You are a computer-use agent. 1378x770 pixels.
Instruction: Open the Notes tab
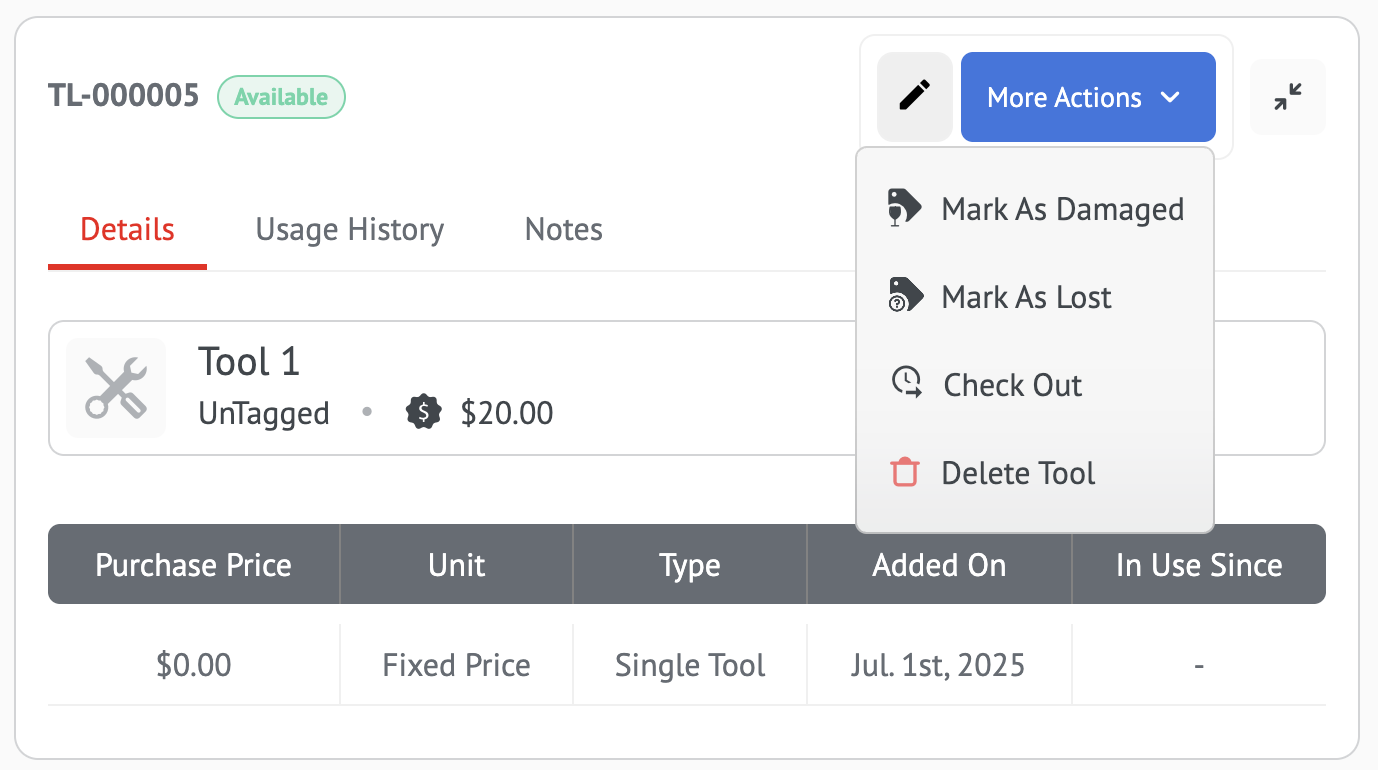tap(563, 230)
